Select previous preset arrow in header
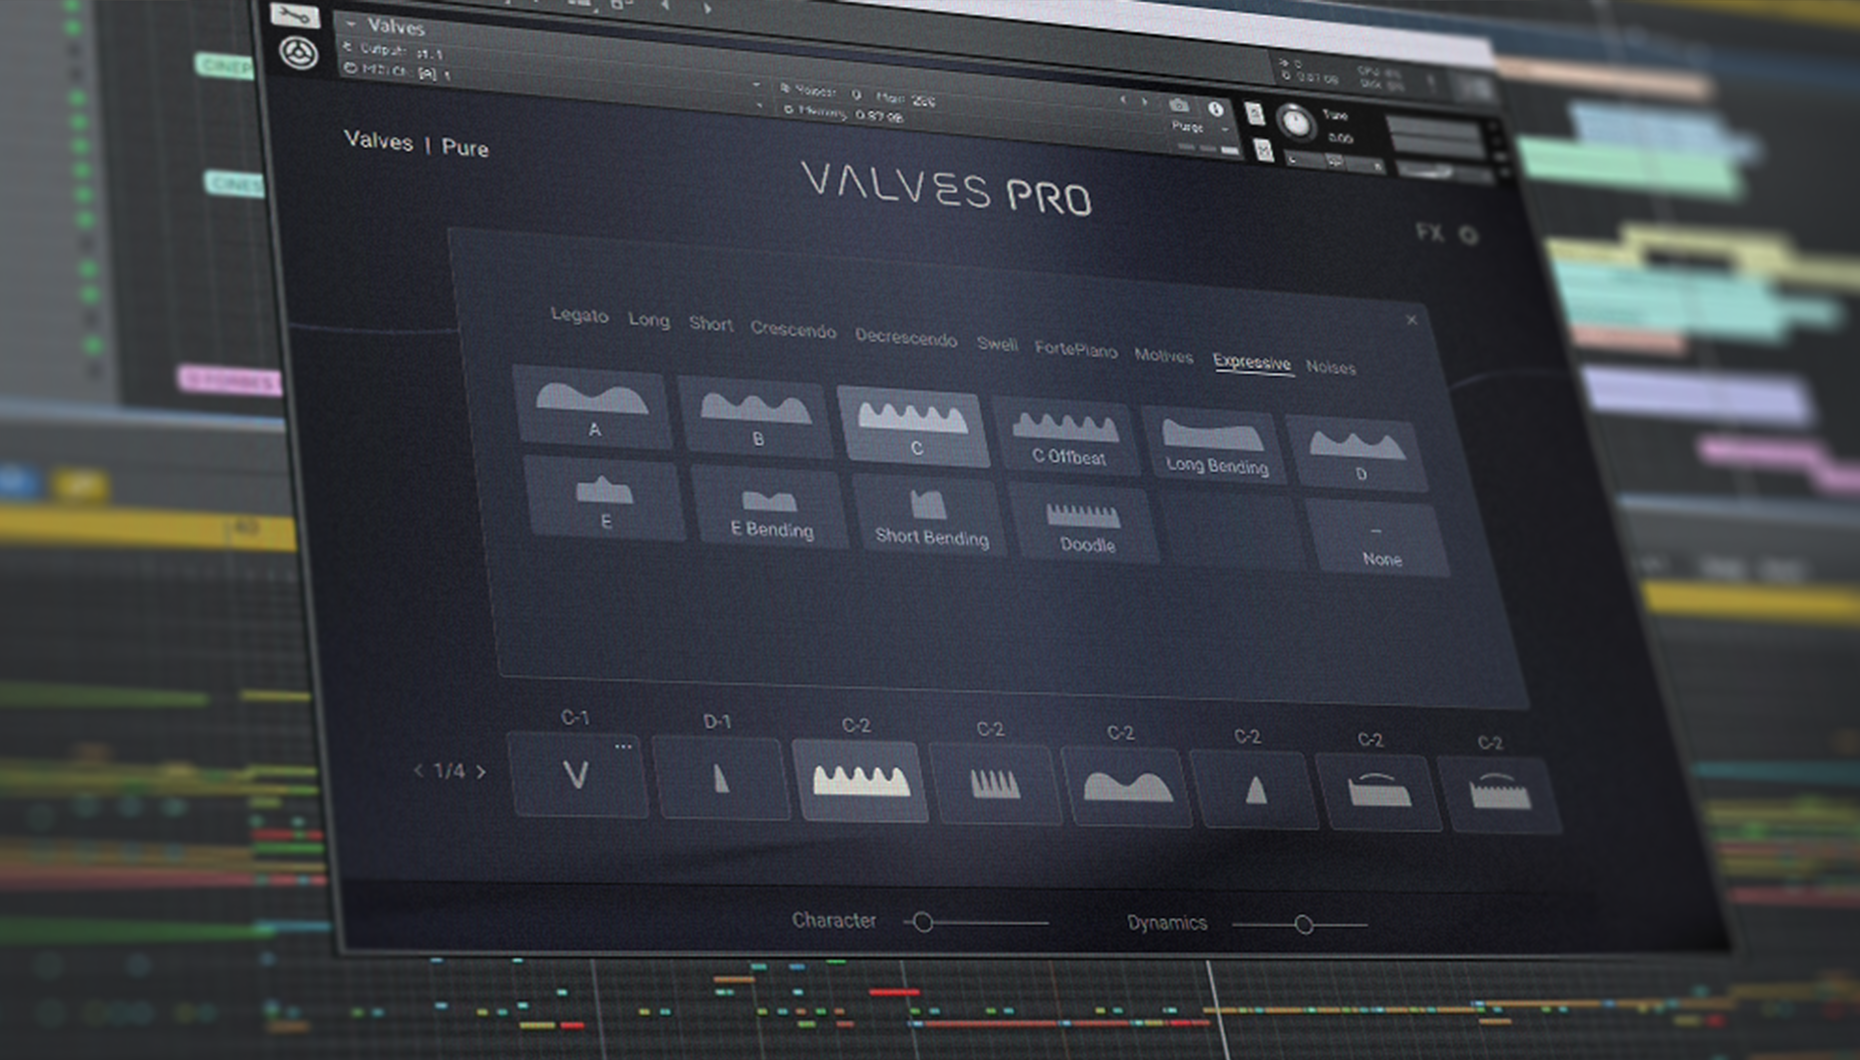 click(x=1122, y=100)
